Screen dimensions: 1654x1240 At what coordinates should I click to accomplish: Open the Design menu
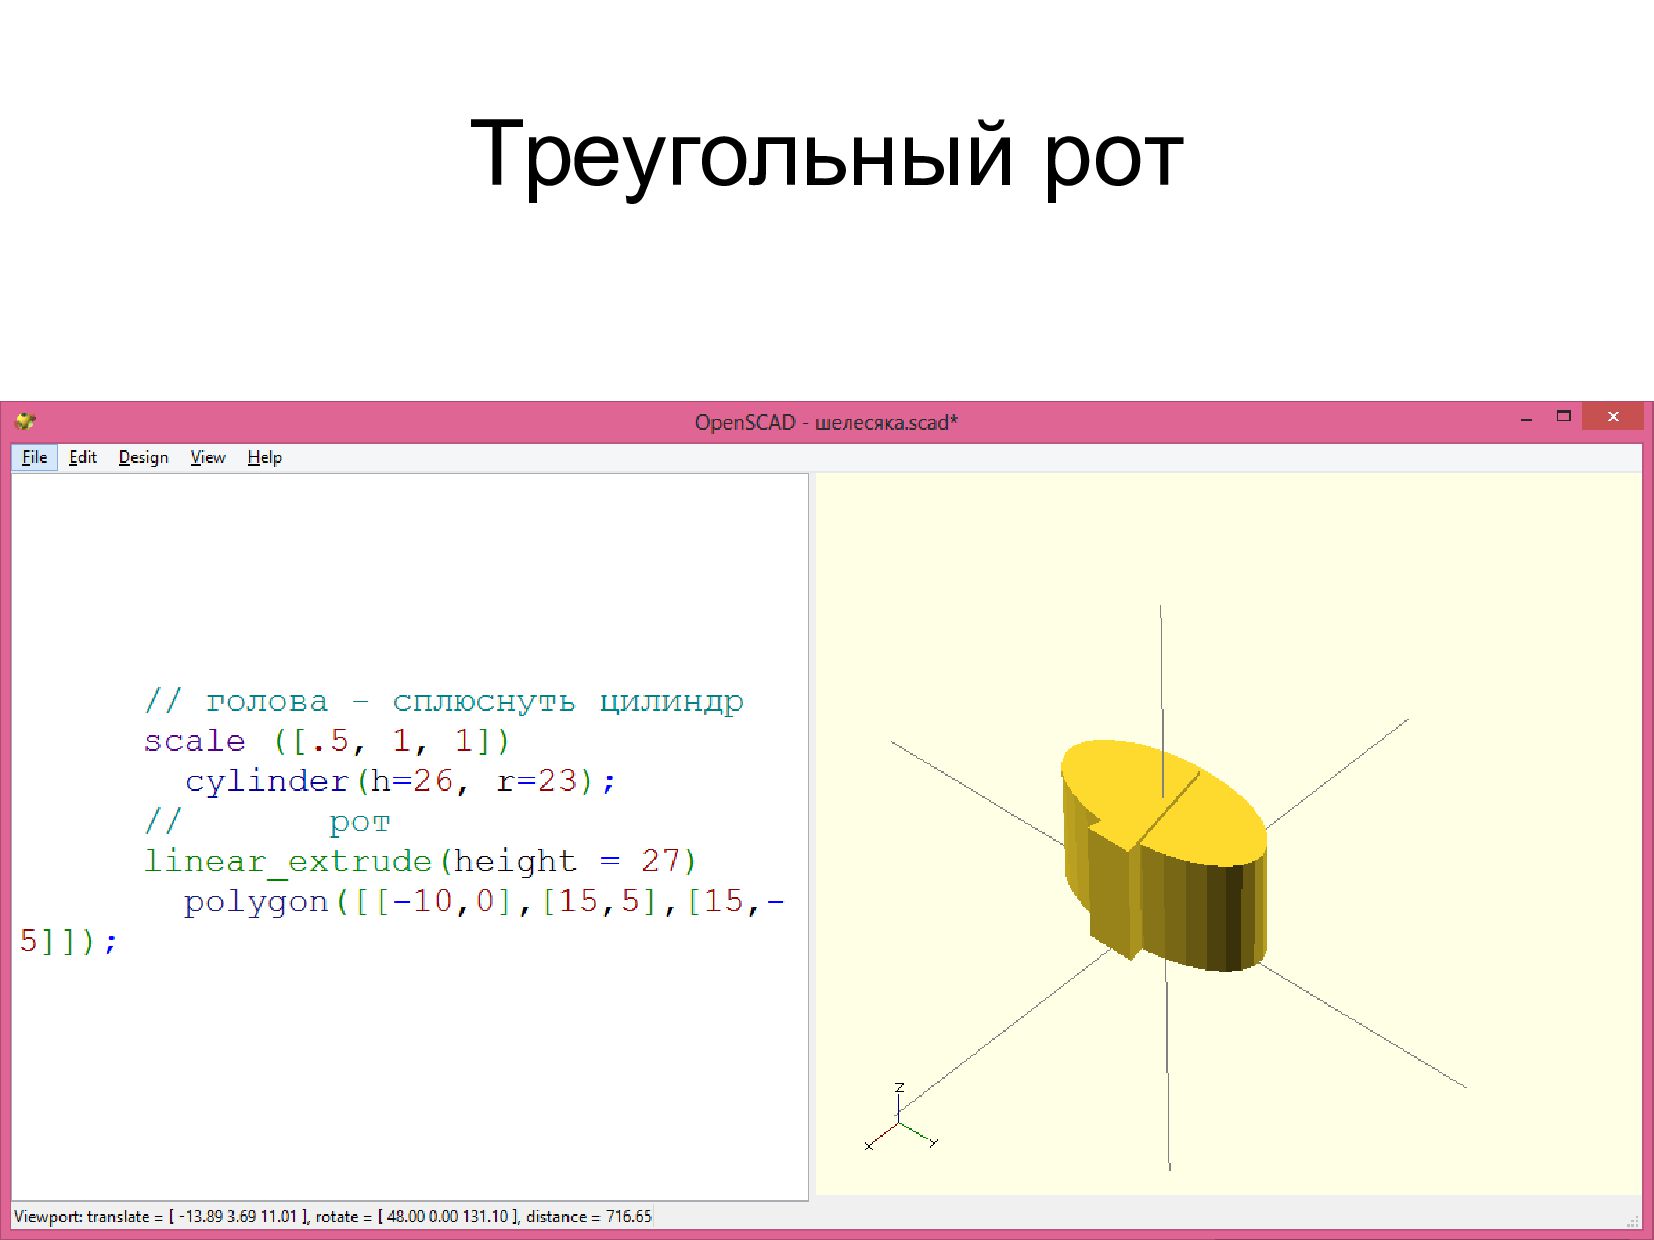143,457
